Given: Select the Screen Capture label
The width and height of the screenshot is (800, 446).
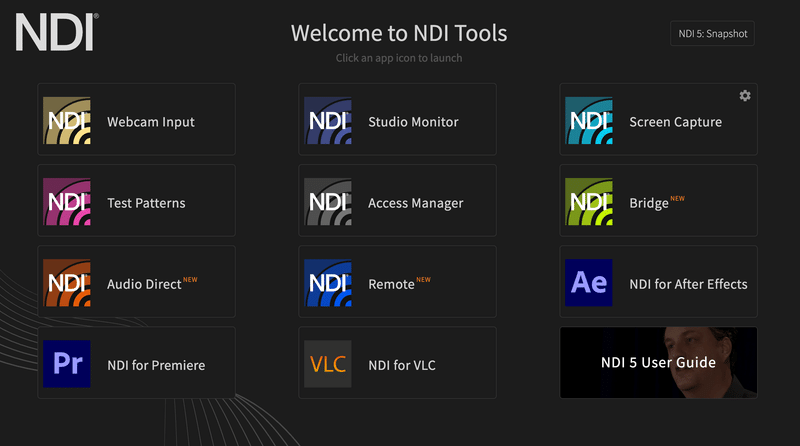Looking at the screenshot, I should click(676, 122).
